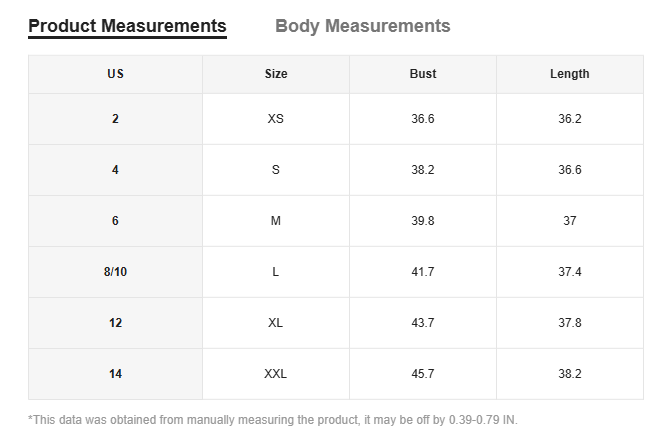This screenshot has width=672, height=447.
Task: Select the M size cell
Action: pos(276,221)
